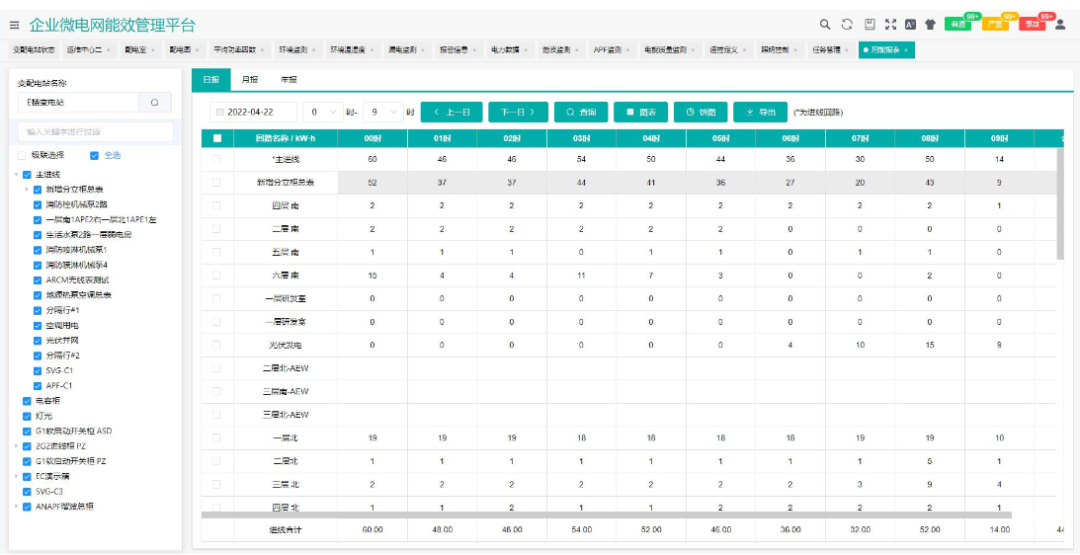
Task: Close the 配电室 tab
Action: (x=153, y=50)
